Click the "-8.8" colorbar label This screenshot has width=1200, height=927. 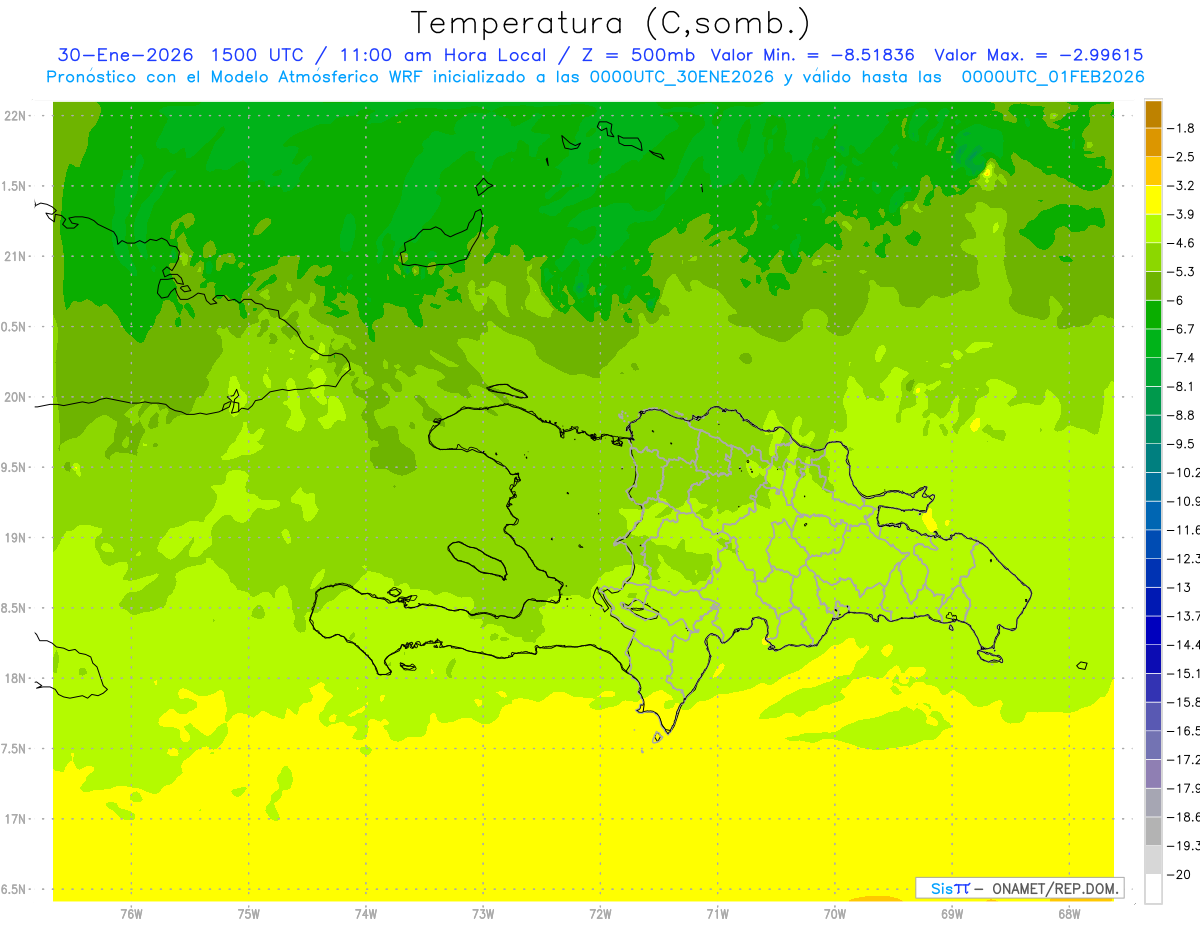point(1181,415)
